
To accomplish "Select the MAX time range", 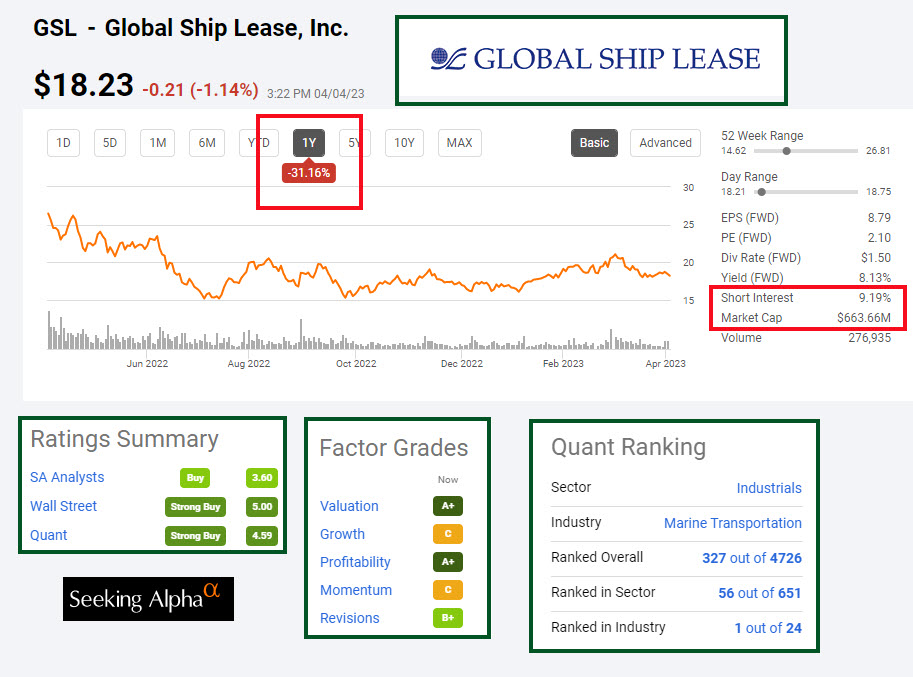I will point(459,143).
